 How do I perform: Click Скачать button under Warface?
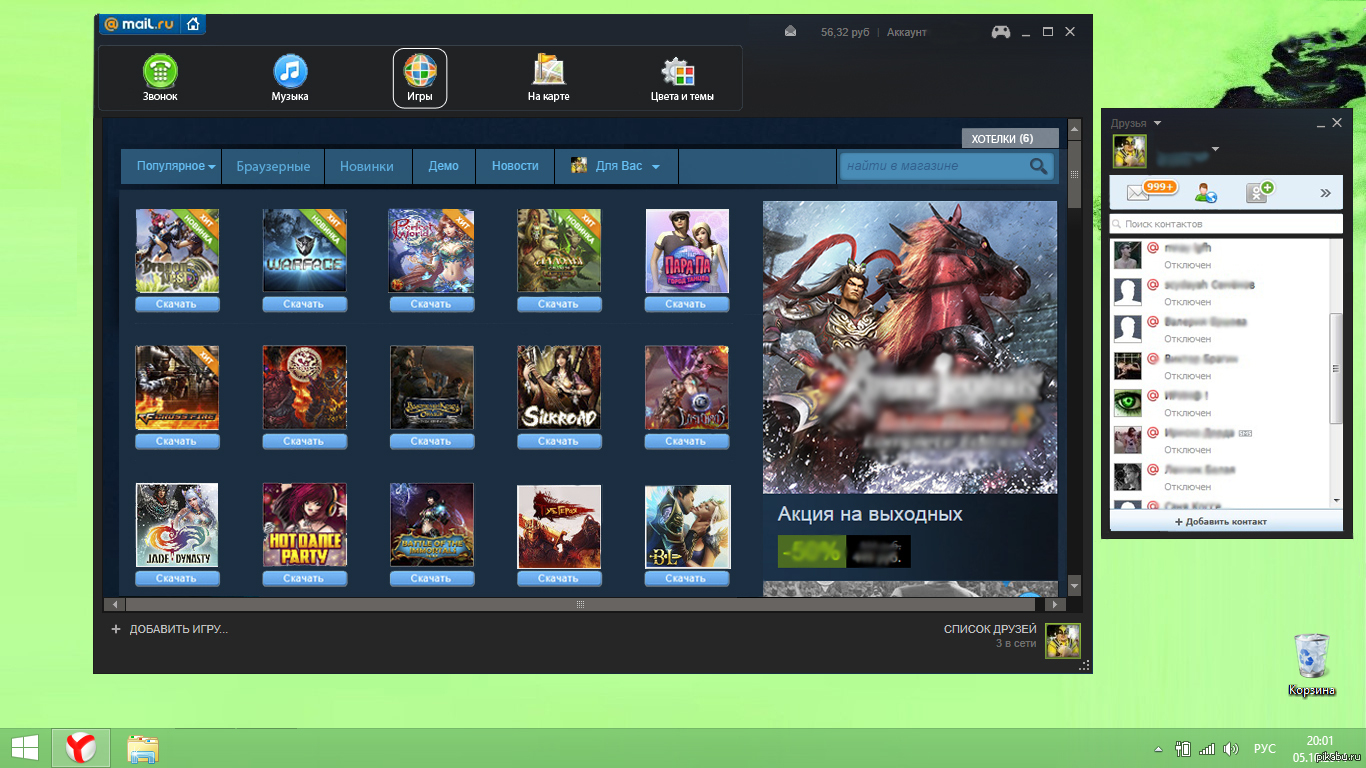304,304
